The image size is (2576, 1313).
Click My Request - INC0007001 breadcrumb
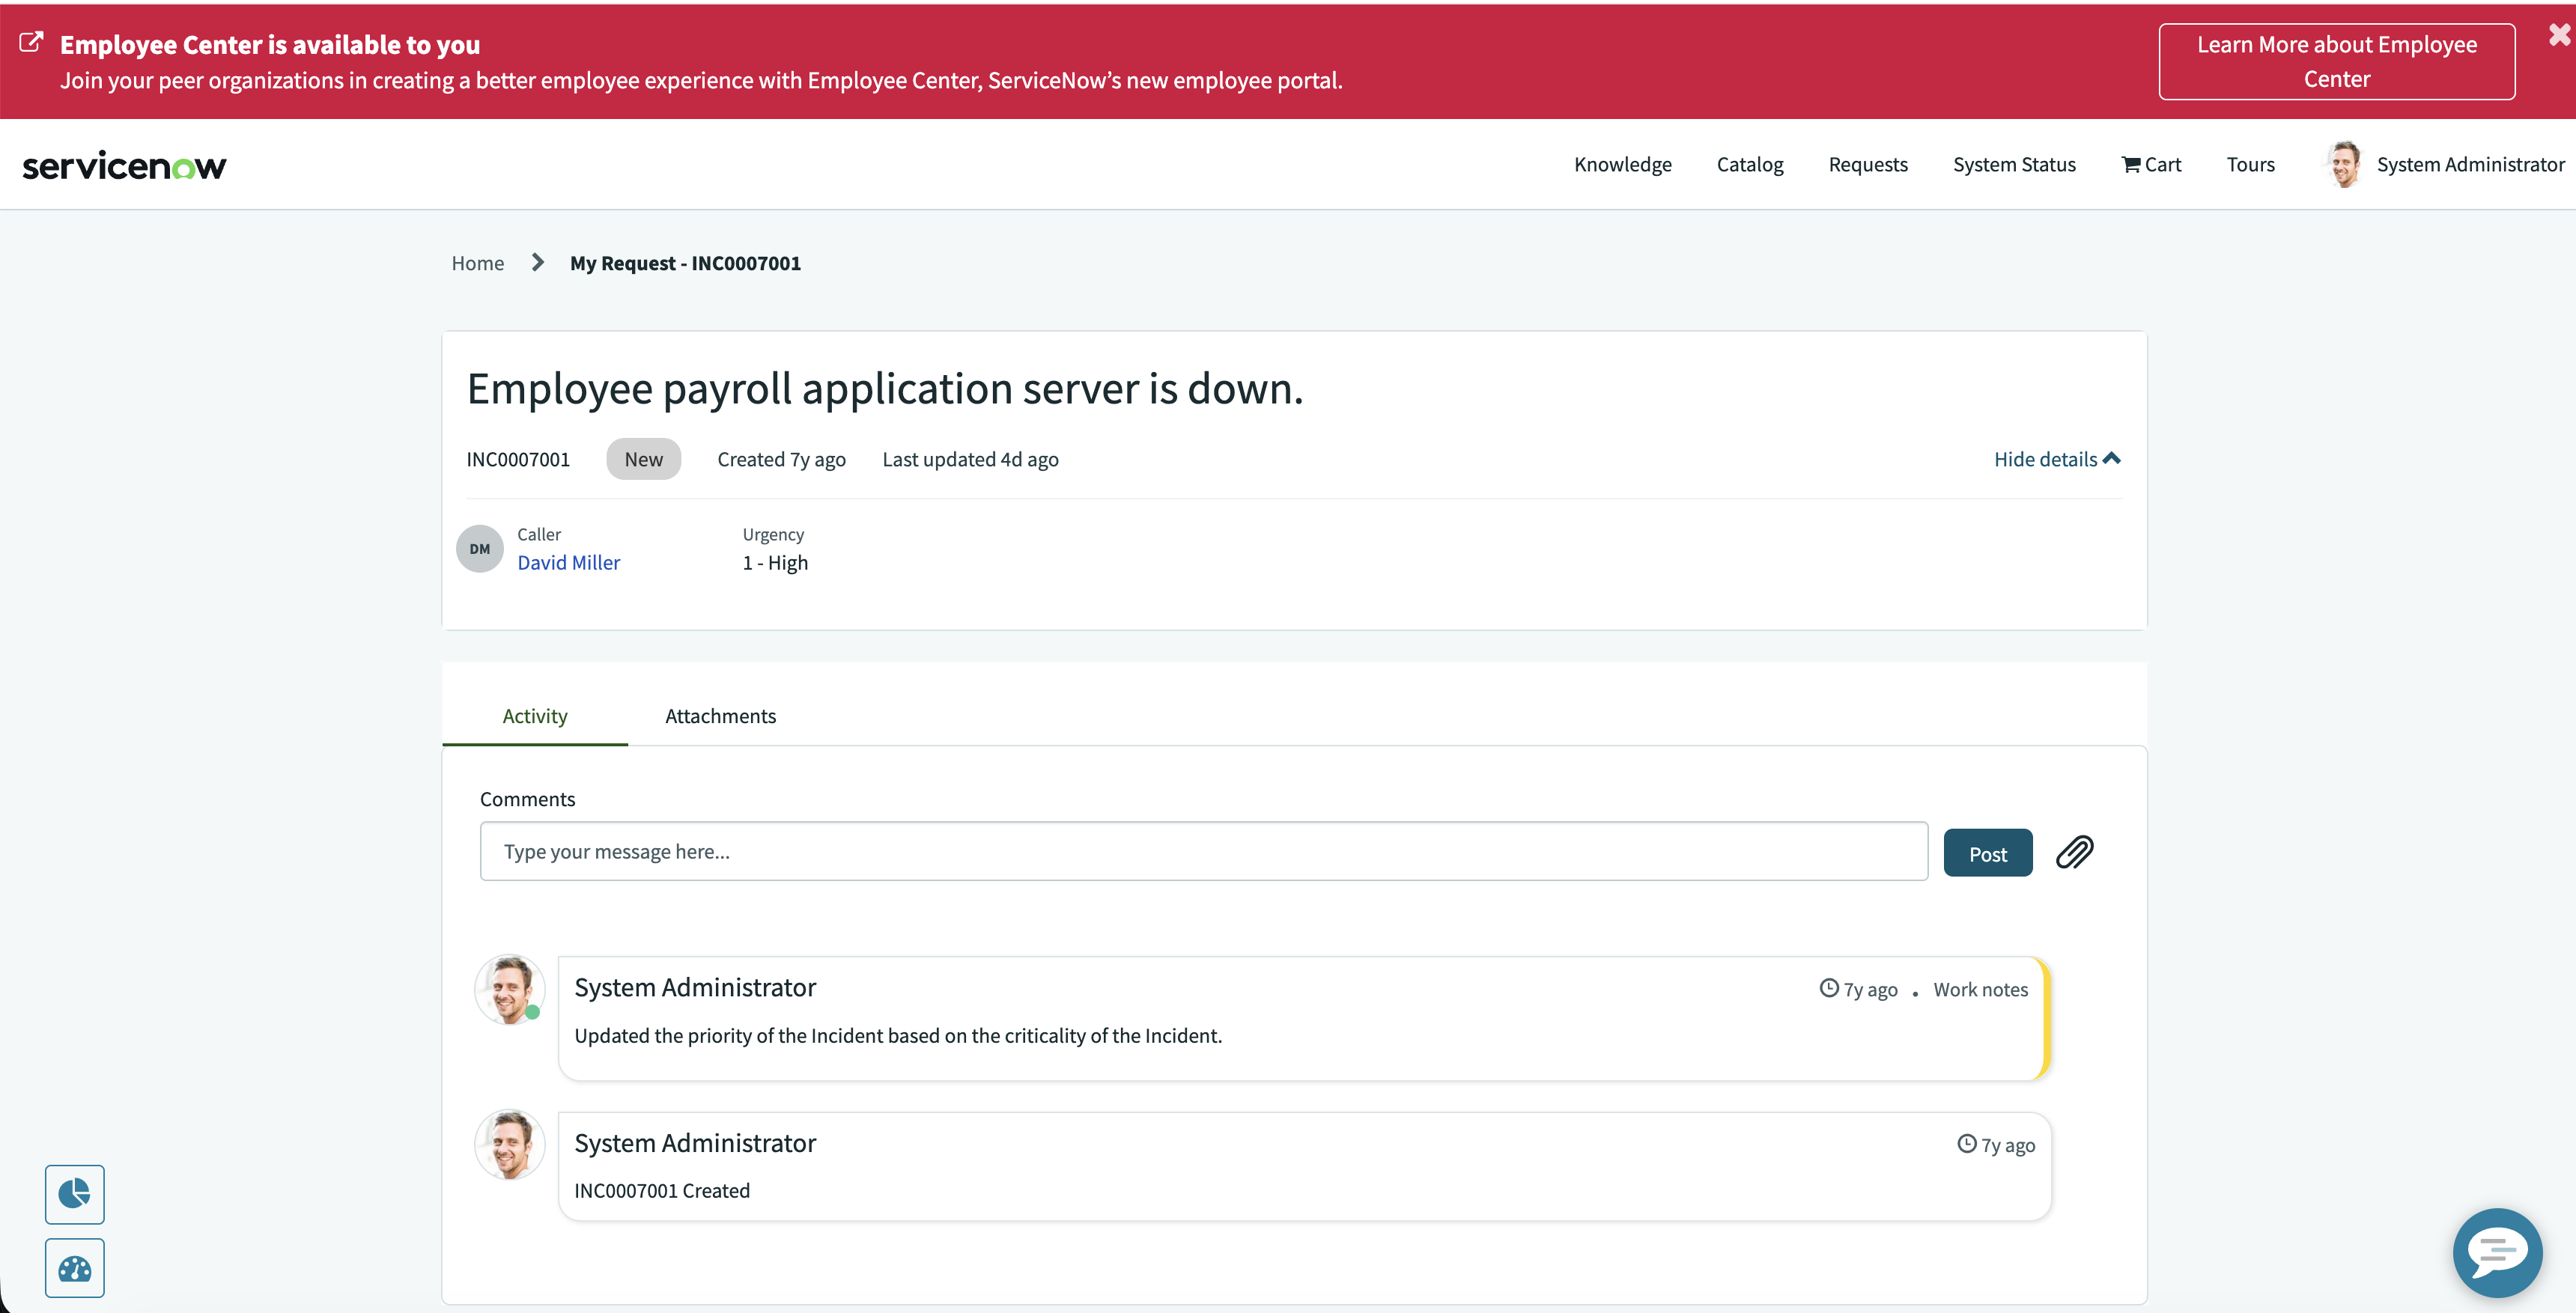click(685, 263)
